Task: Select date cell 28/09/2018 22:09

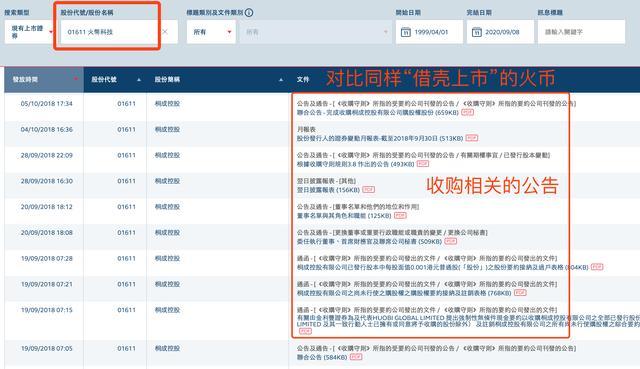Action: [x=47, y=155]
